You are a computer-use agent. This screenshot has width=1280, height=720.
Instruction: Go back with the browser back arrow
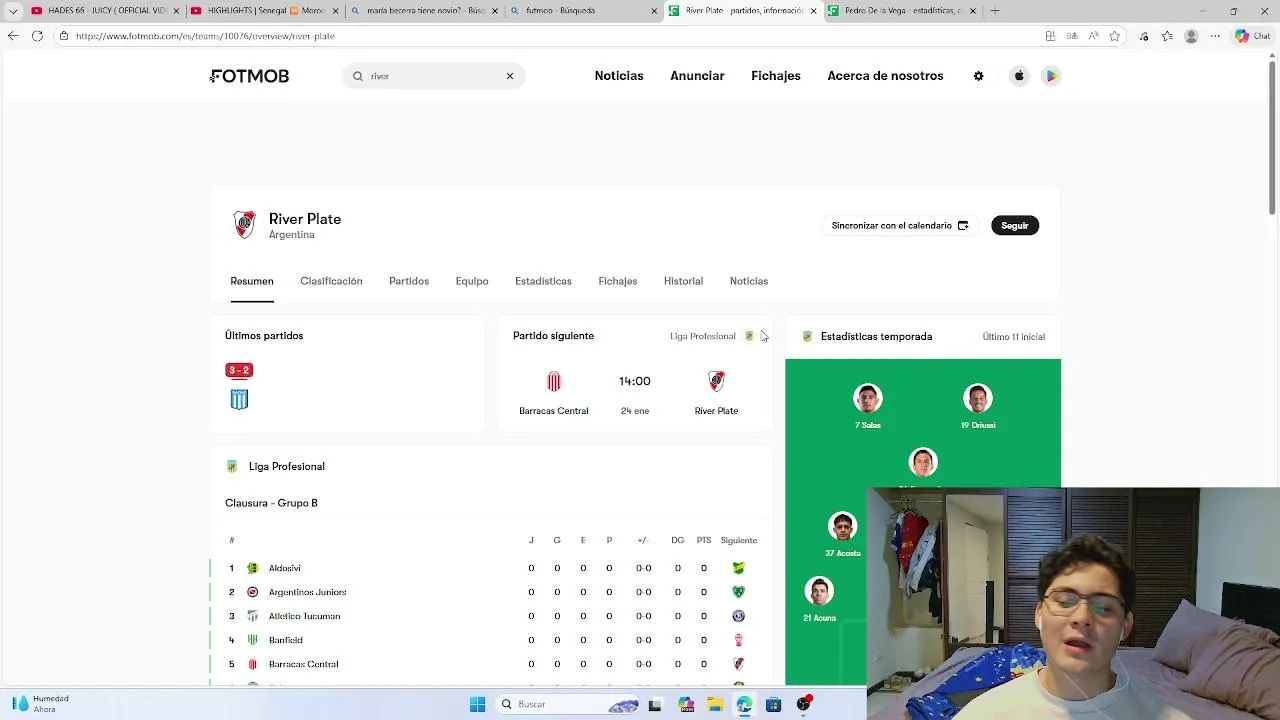pos(12,36)
